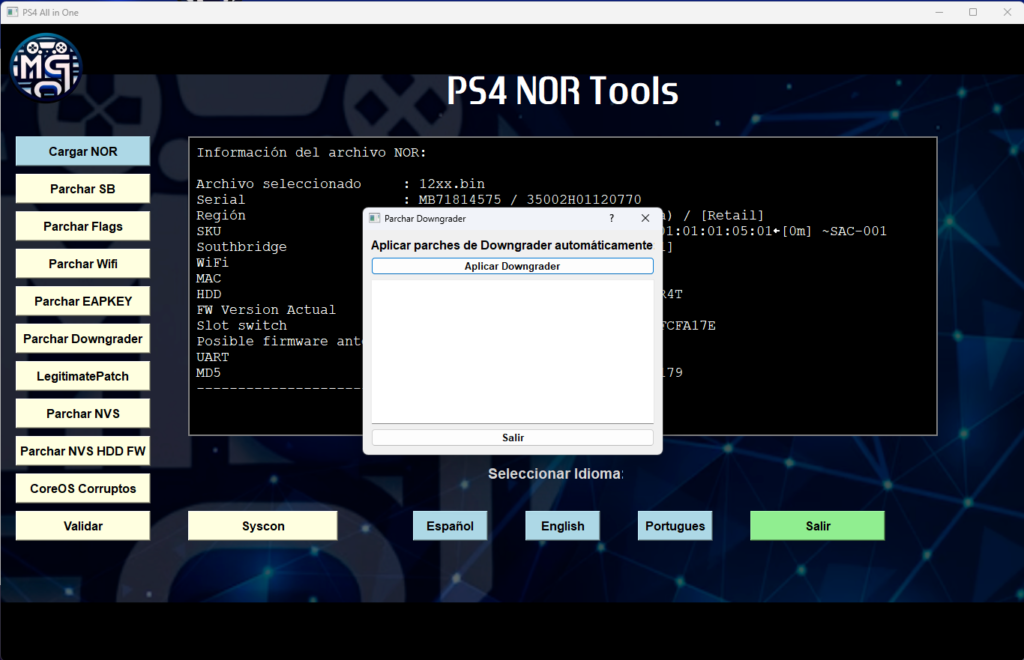Click Salir inside the downgrader dialog
Image resolution: width=1024 pixels, height=660 pixels.
coord(512,438)
